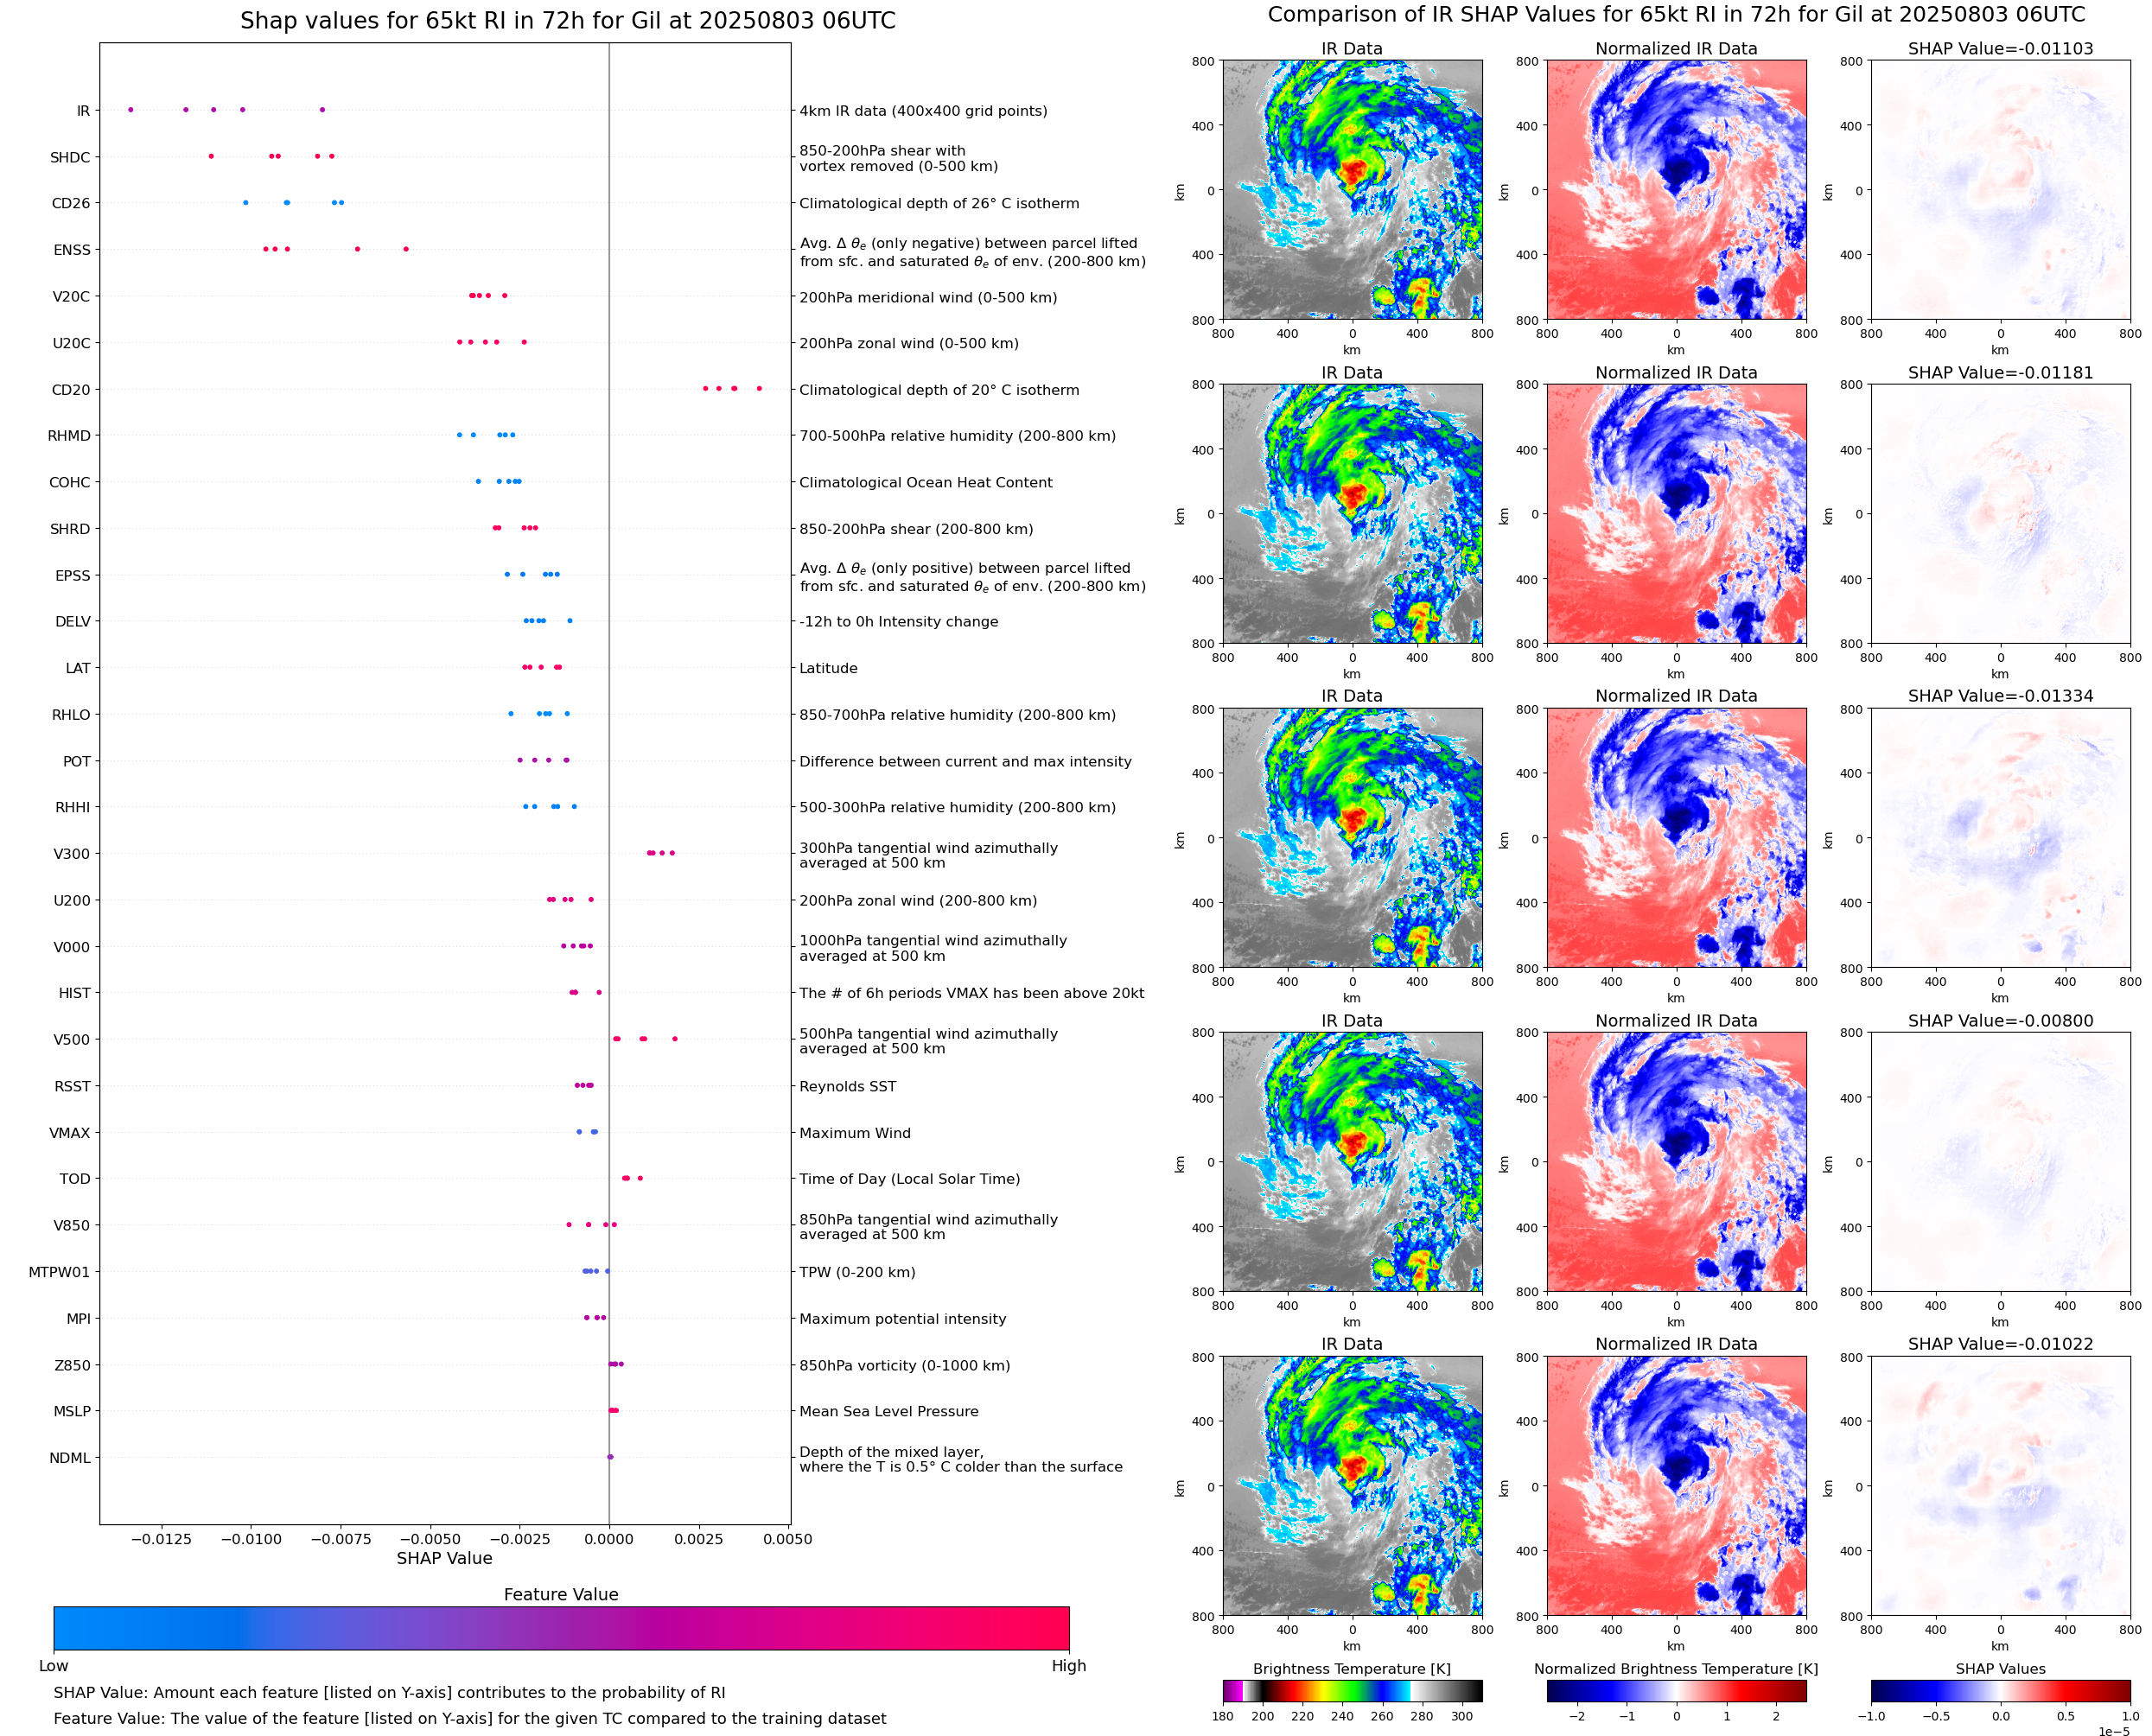
Task: Click the Brightness Temperature colorbar
Action: (x=1352, y=1691)
